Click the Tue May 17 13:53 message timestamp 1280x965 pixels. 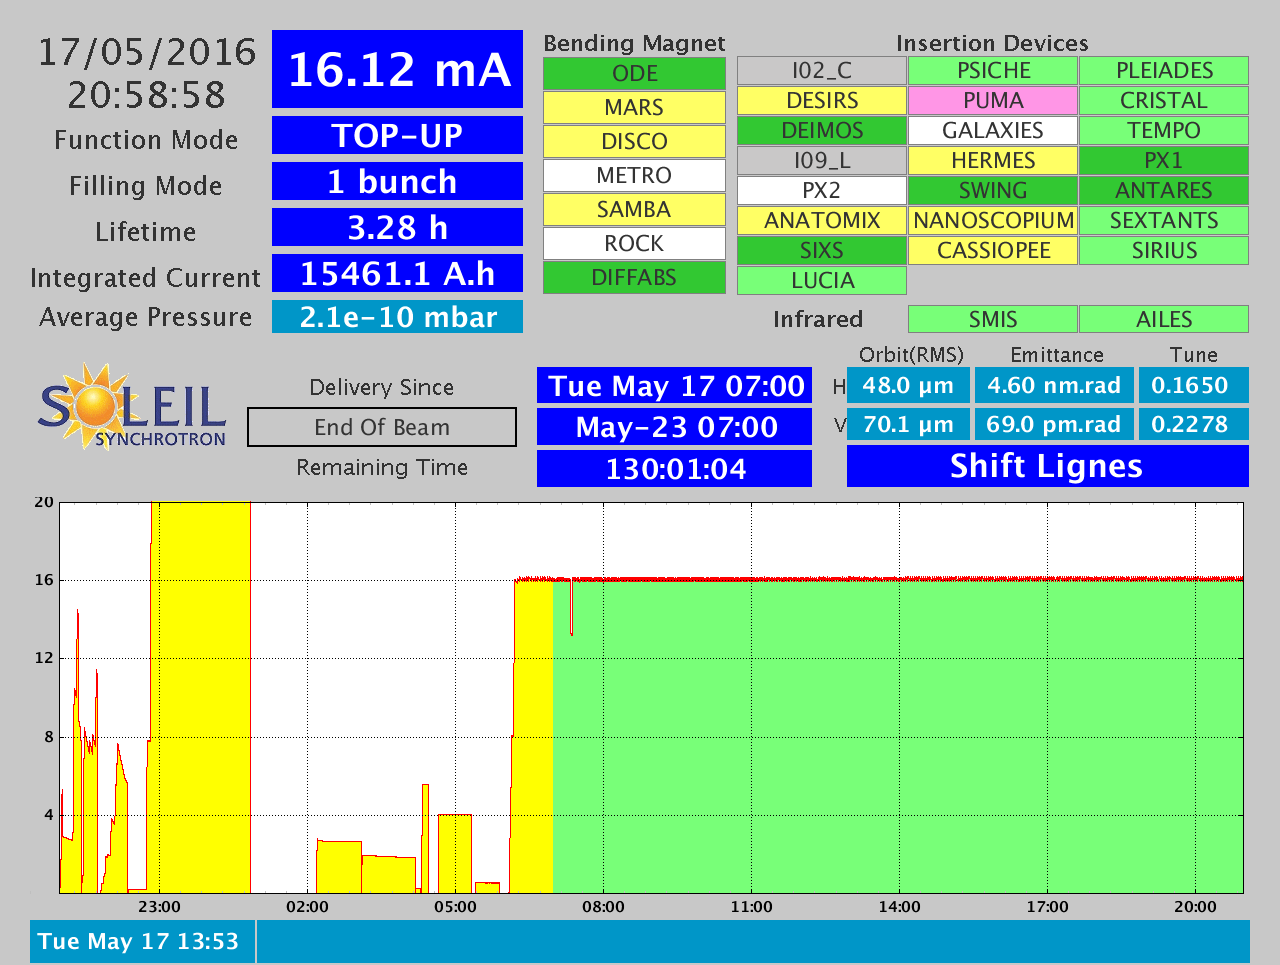(142, 942)
